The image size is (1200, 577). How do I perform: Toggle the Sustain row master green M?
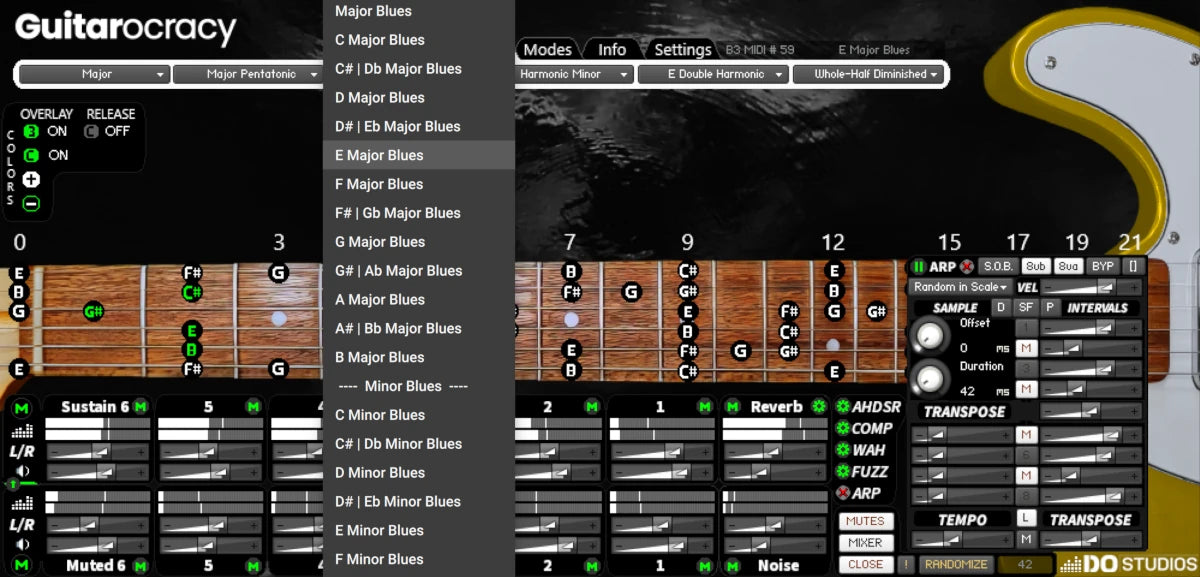21,407
